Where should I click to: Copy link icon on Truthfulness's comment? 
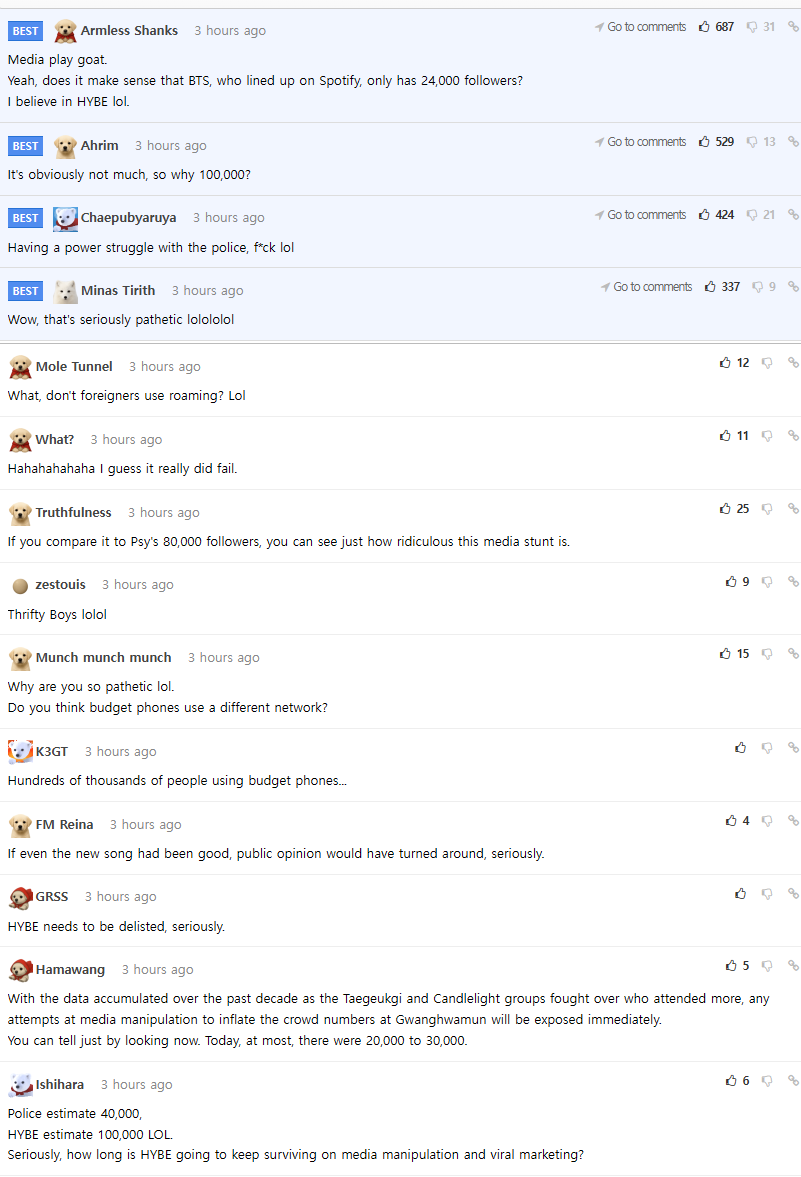pos(793,509)
